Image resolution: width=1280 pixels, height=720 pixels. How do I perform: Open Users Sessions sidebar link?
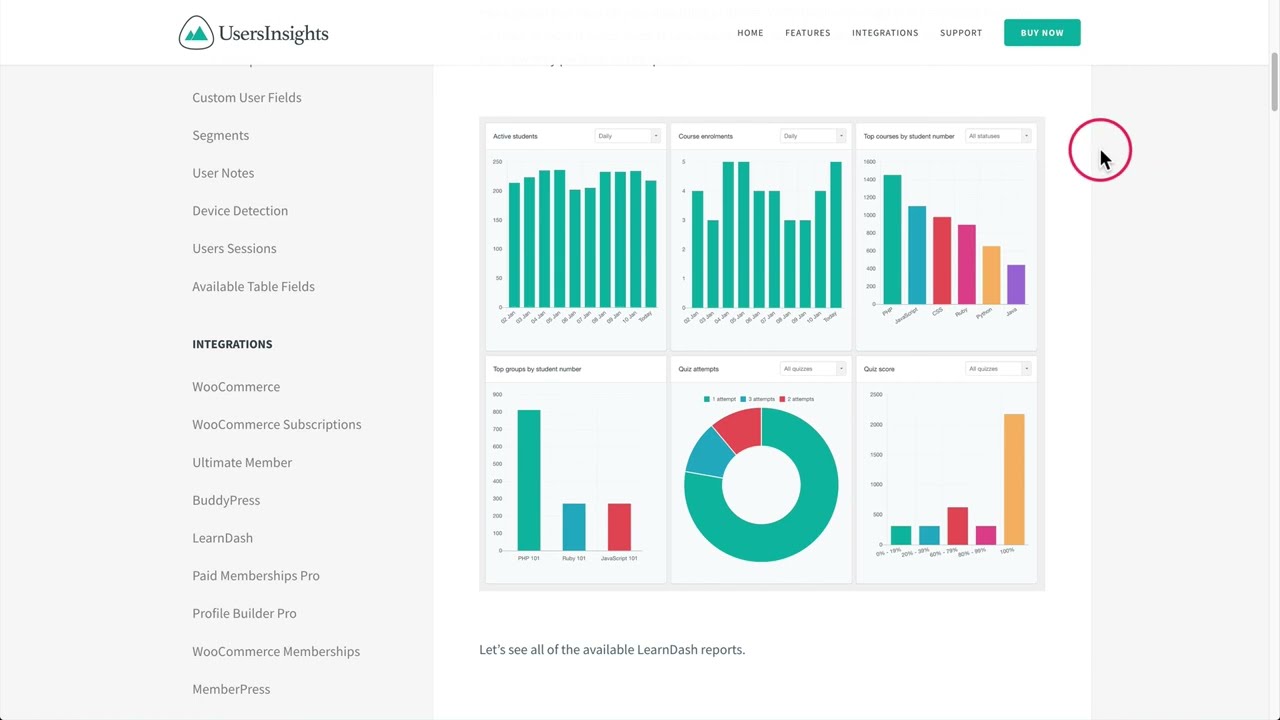click(x=234, y=248)
